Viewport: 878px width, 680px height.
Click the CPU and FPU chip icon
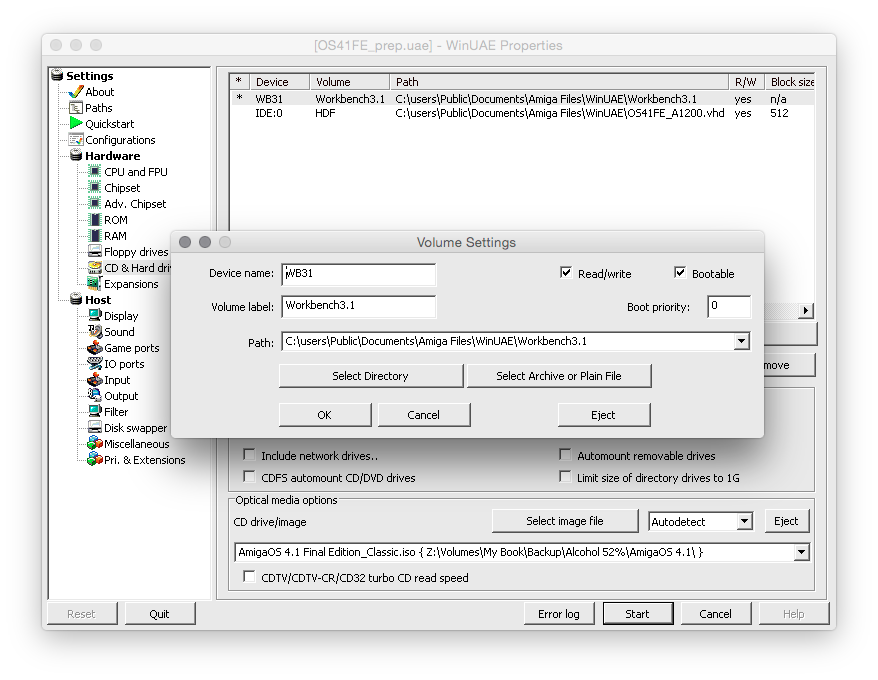pos(95,171)
